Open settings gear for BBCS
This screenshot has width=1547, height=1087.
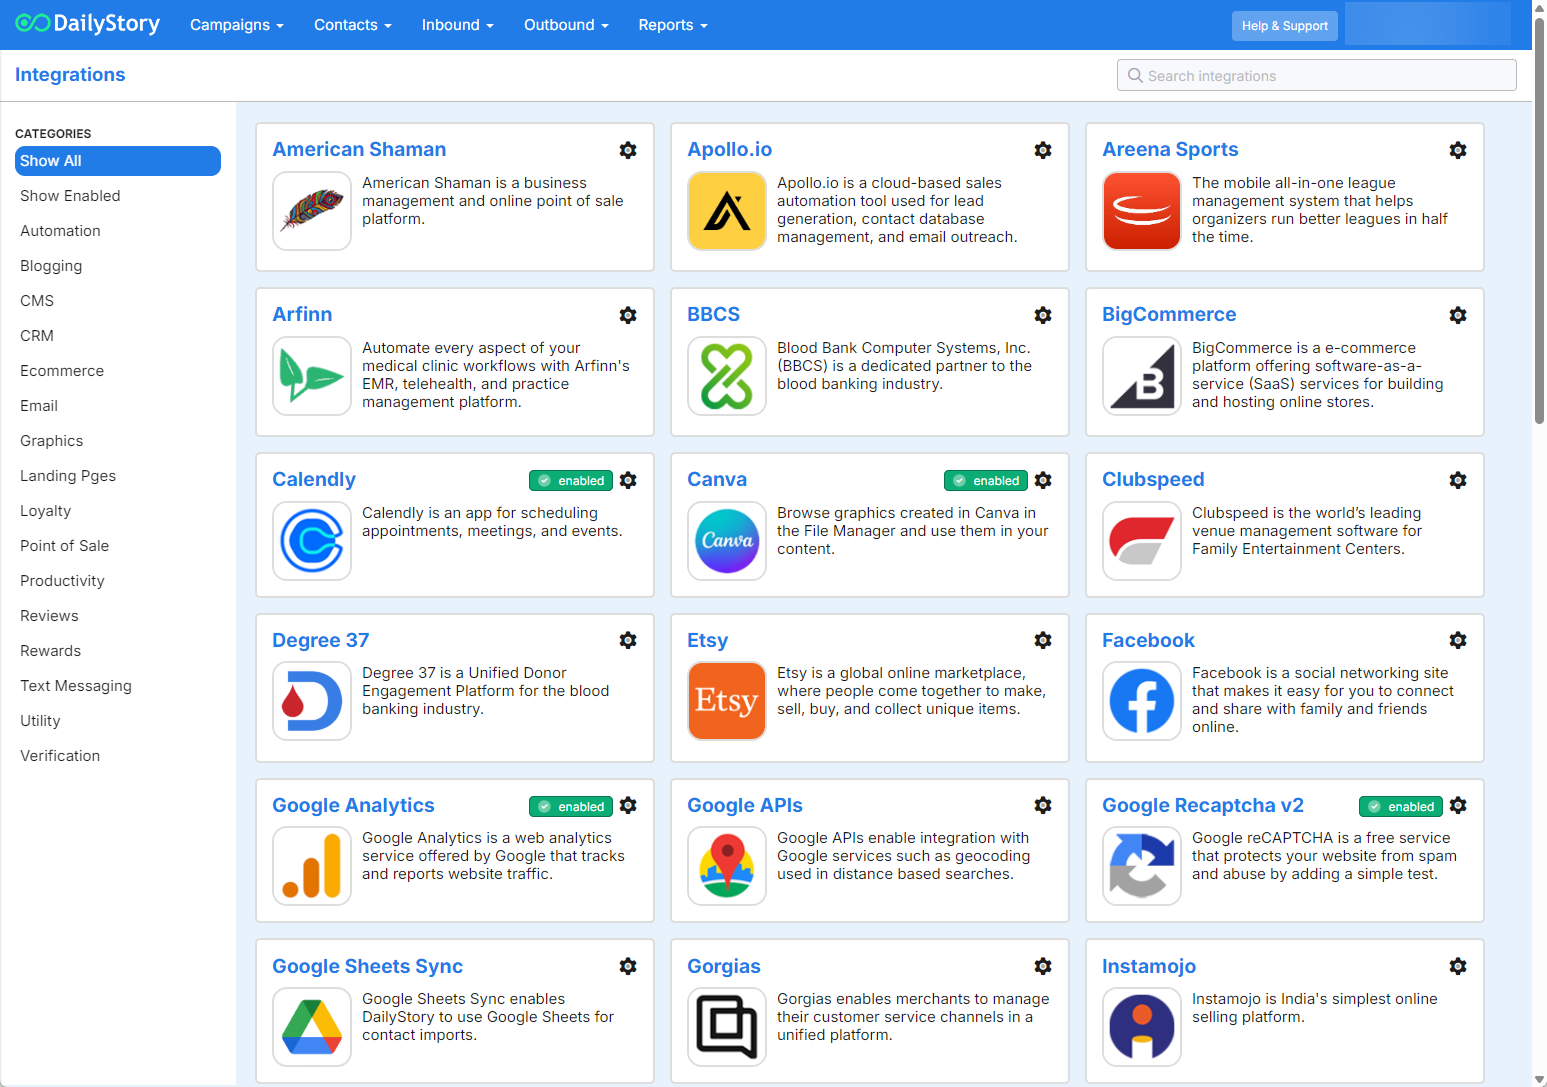coord(1043,315)
